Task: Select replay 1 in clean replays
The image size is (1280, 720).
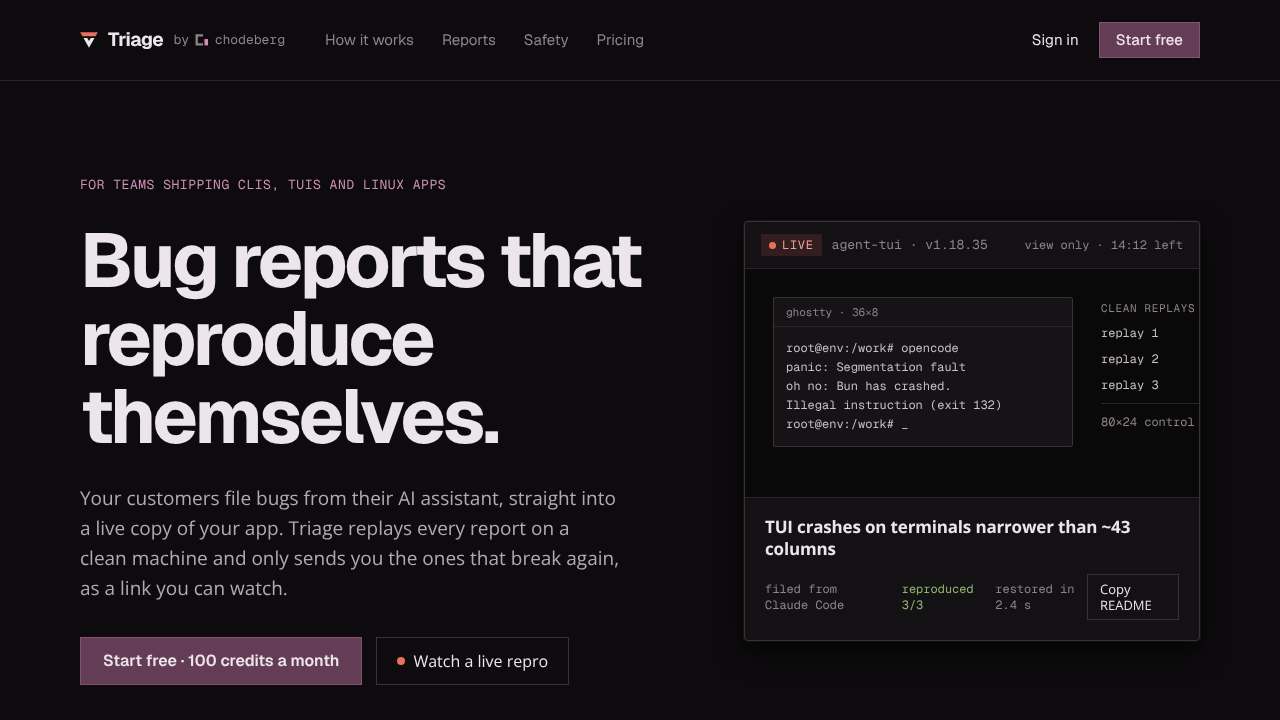Action: [1130, 333]
